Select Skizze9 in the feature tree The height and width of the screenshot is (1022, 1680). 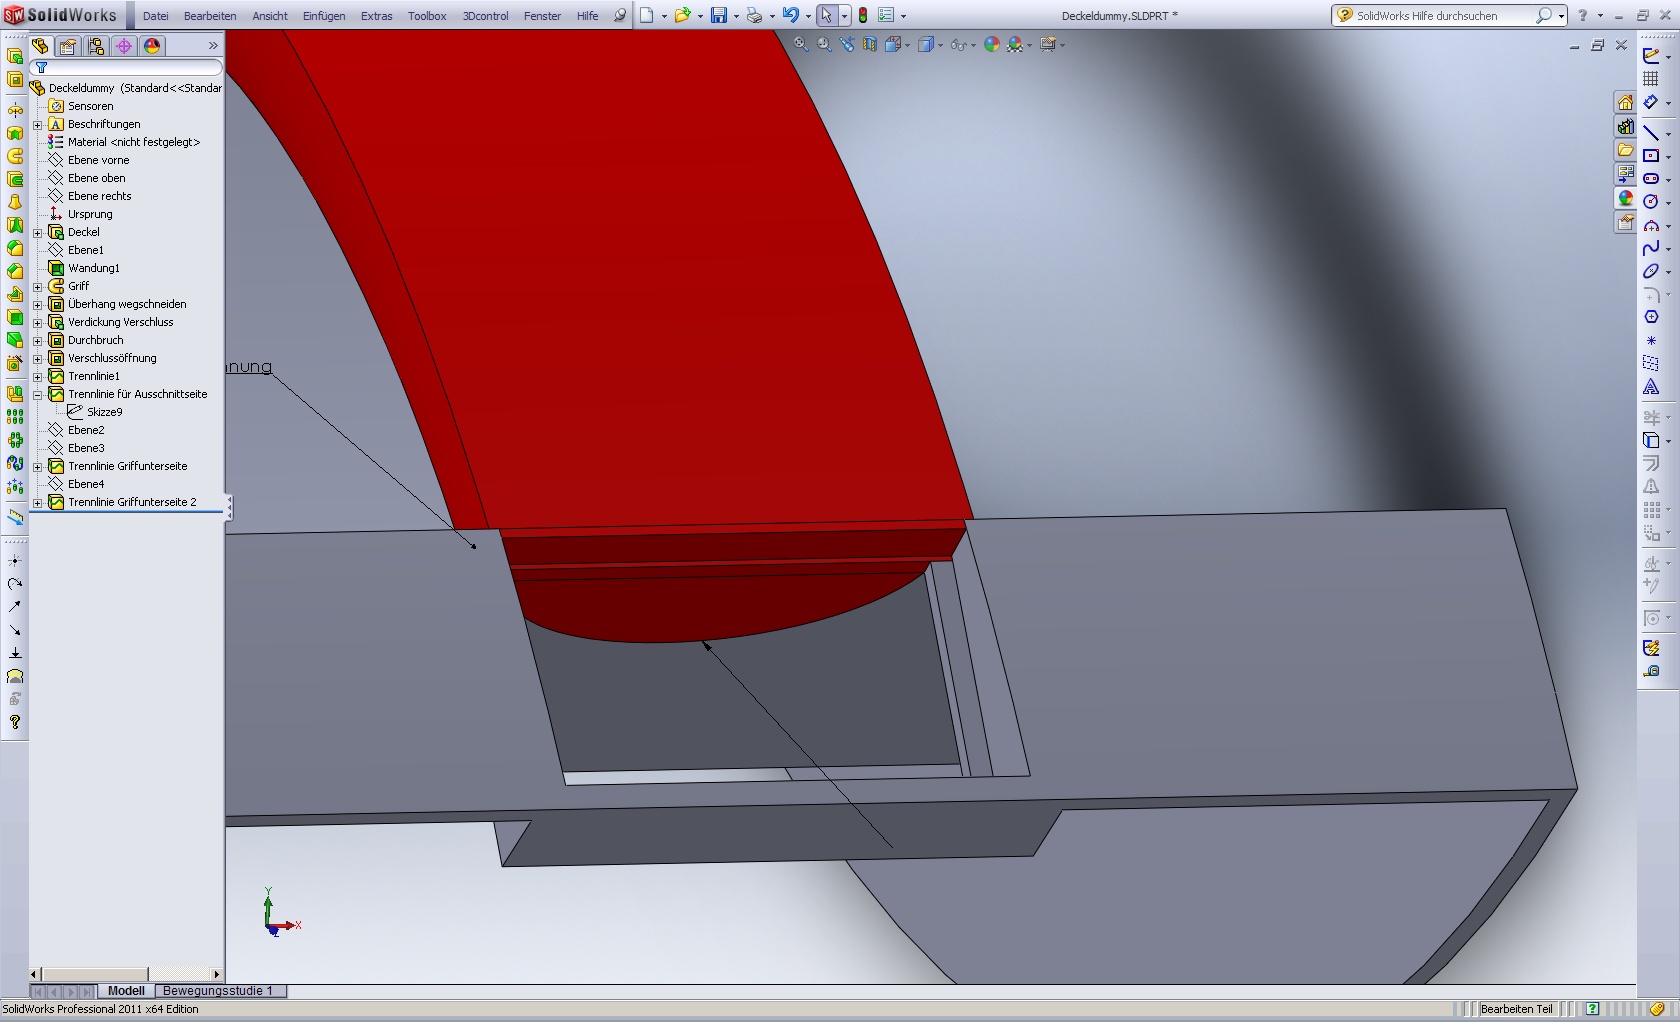[104, 412]
